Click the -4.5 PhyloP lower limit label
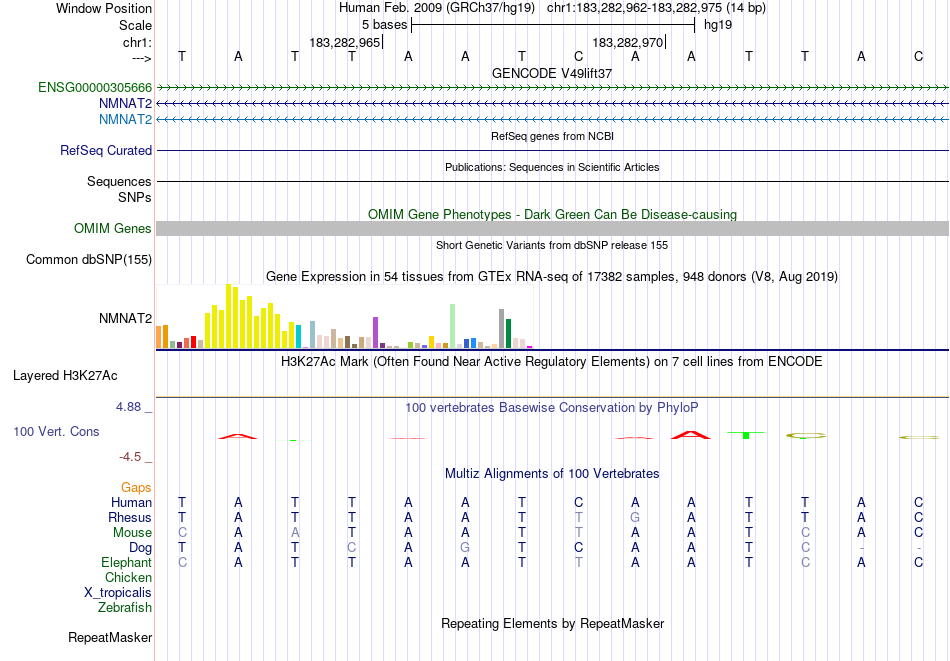The width and height of the screenshot is (950, 661). pyautogui.click(x=130, y=457)
